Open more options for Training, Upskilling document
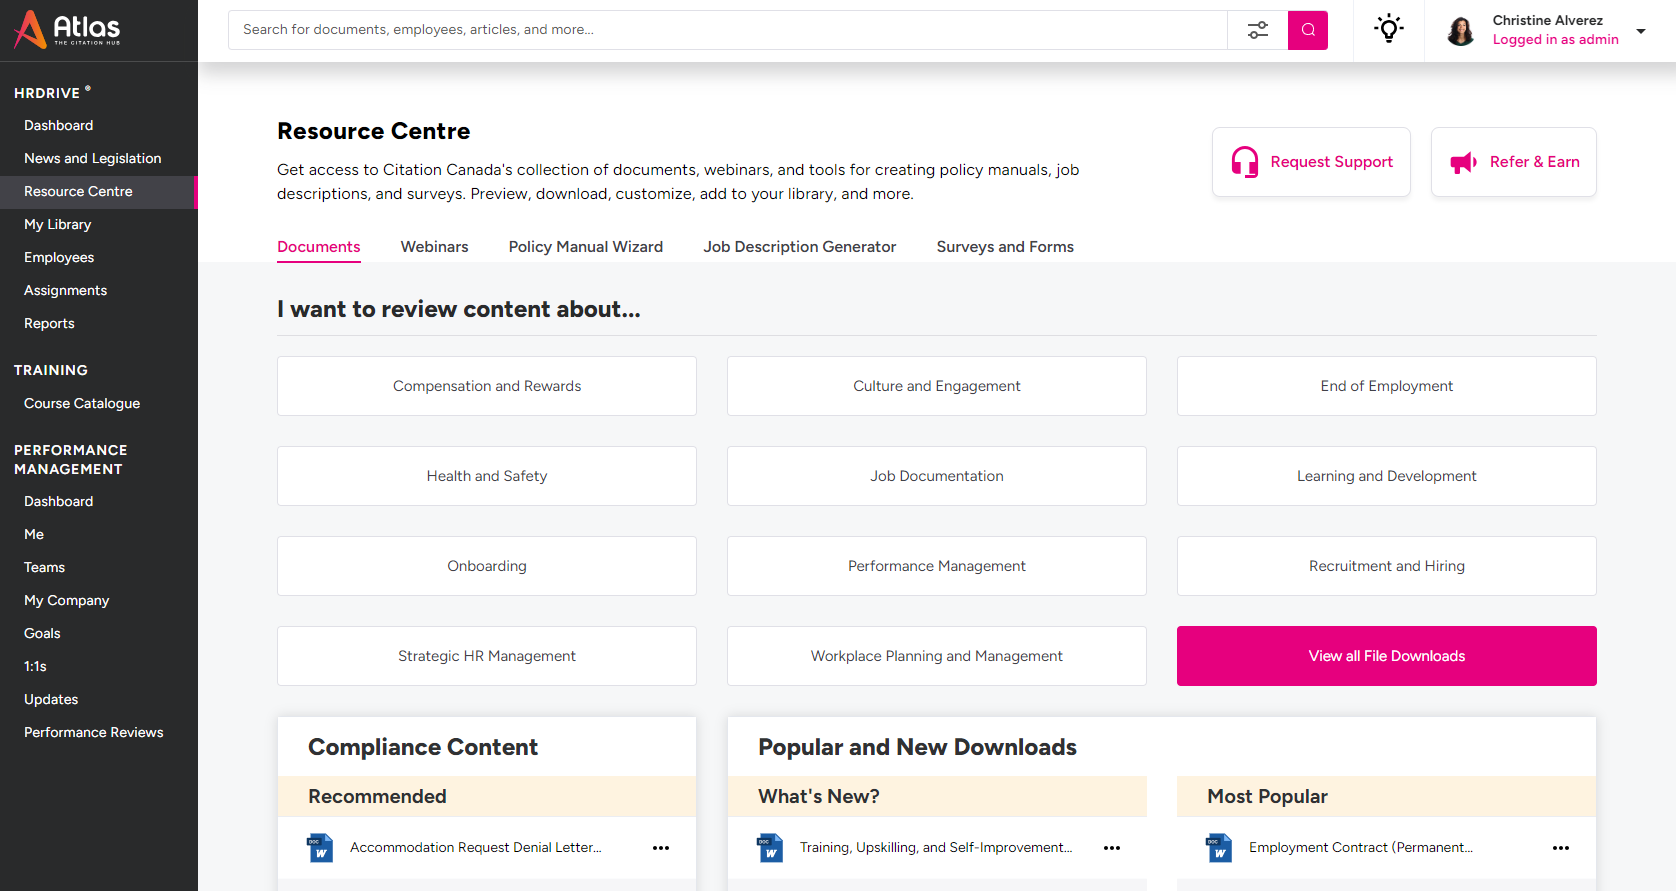This screenshot has height=891, width=1676. coord(1111,848)
